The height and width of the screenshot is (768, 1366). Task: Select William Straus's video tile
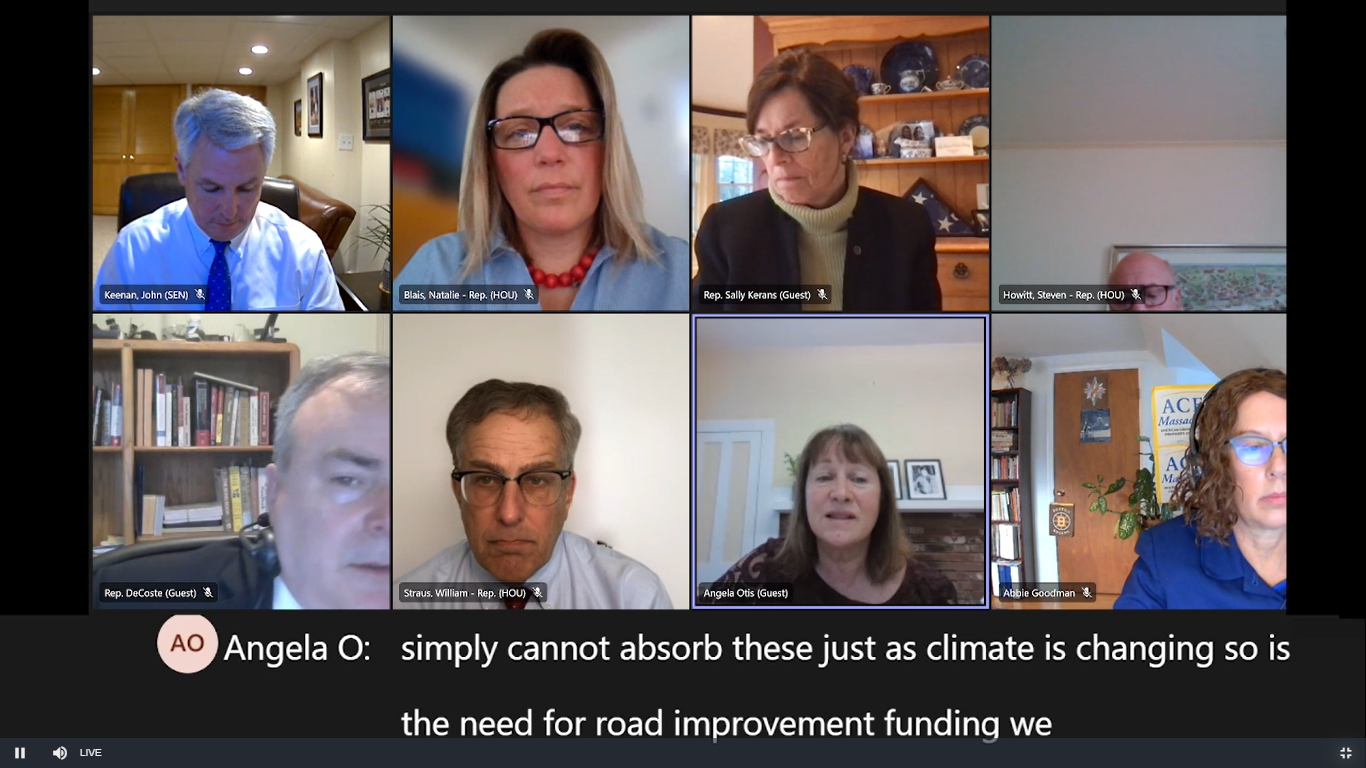tap(540, 462)
